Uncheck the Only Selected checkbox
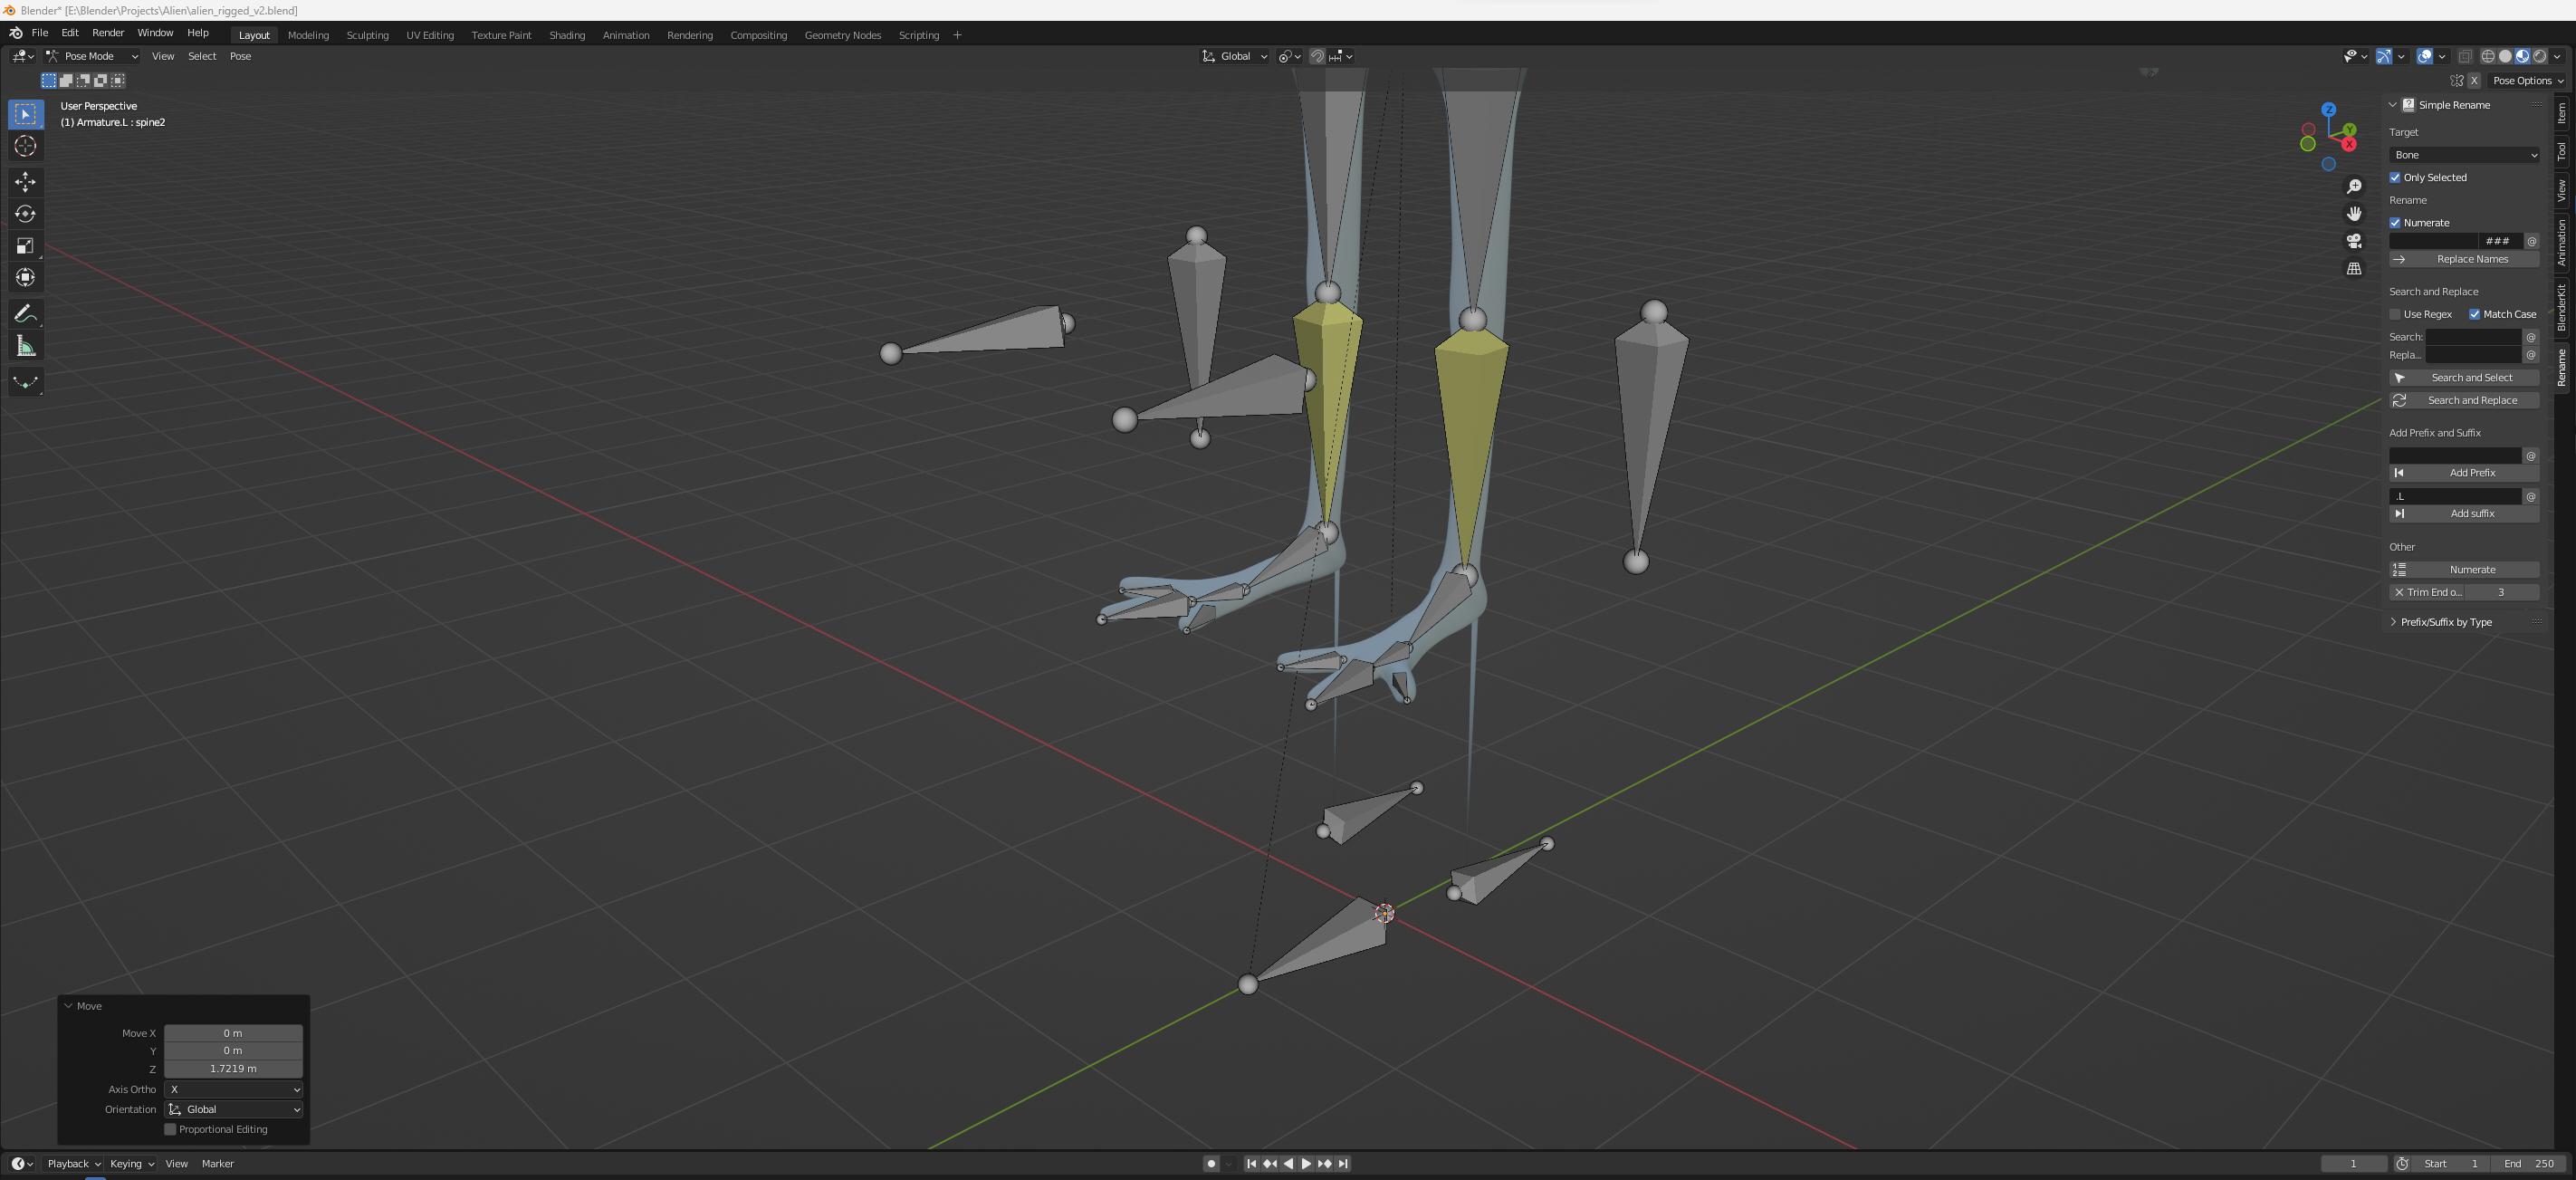 tap(2395, 178)
